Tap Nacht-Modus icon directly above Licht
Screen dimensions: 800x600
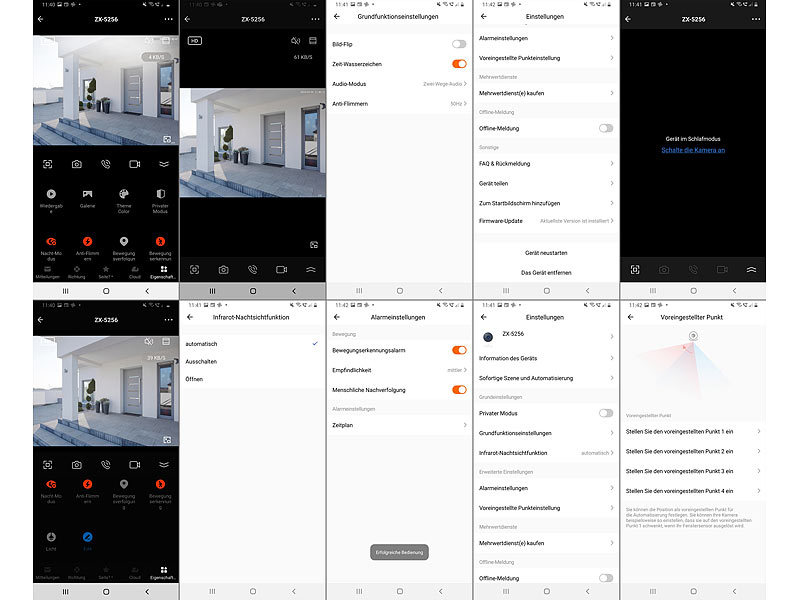tap(51, 484)
